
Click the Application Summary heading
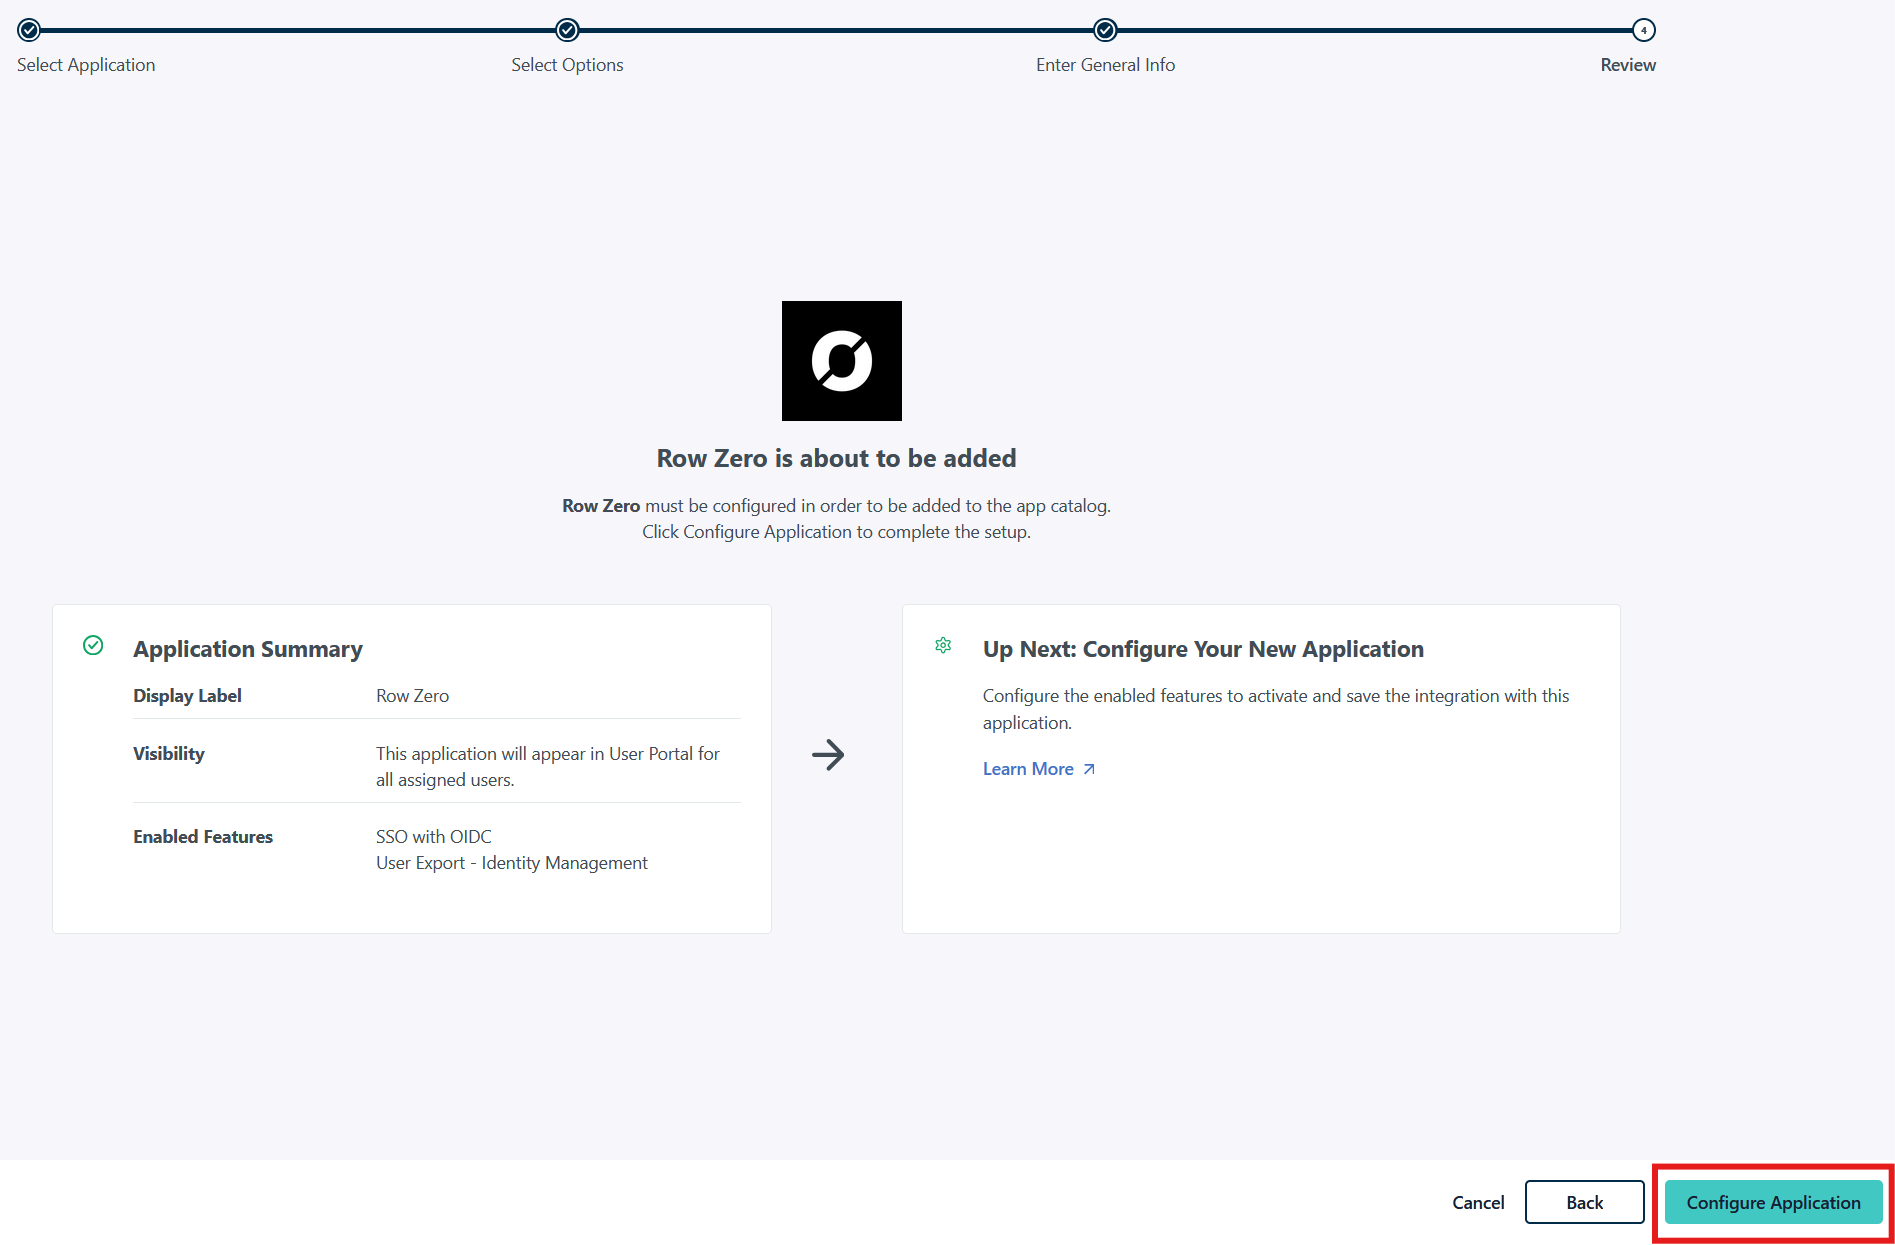[x=248, y=649]
